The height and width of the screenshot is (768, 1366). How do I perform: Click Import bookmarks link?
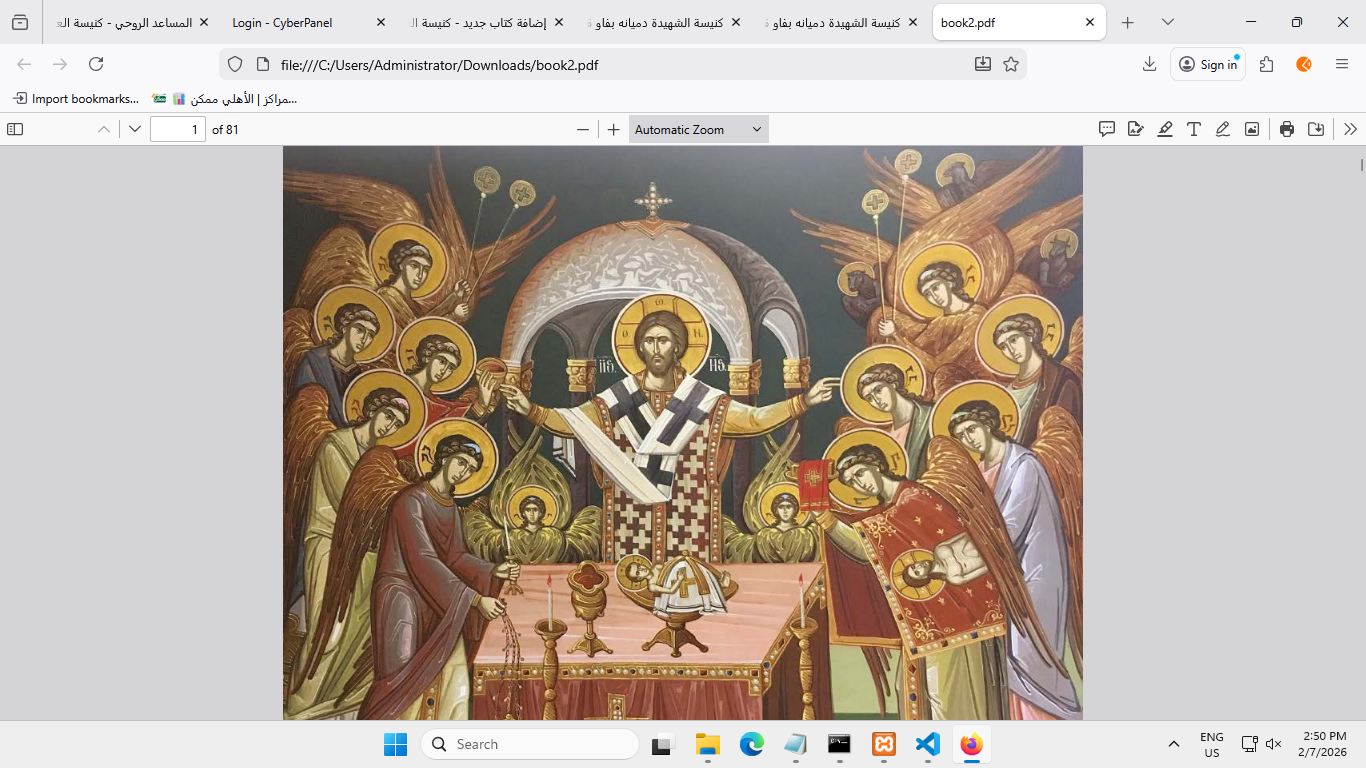coord(76,99)
